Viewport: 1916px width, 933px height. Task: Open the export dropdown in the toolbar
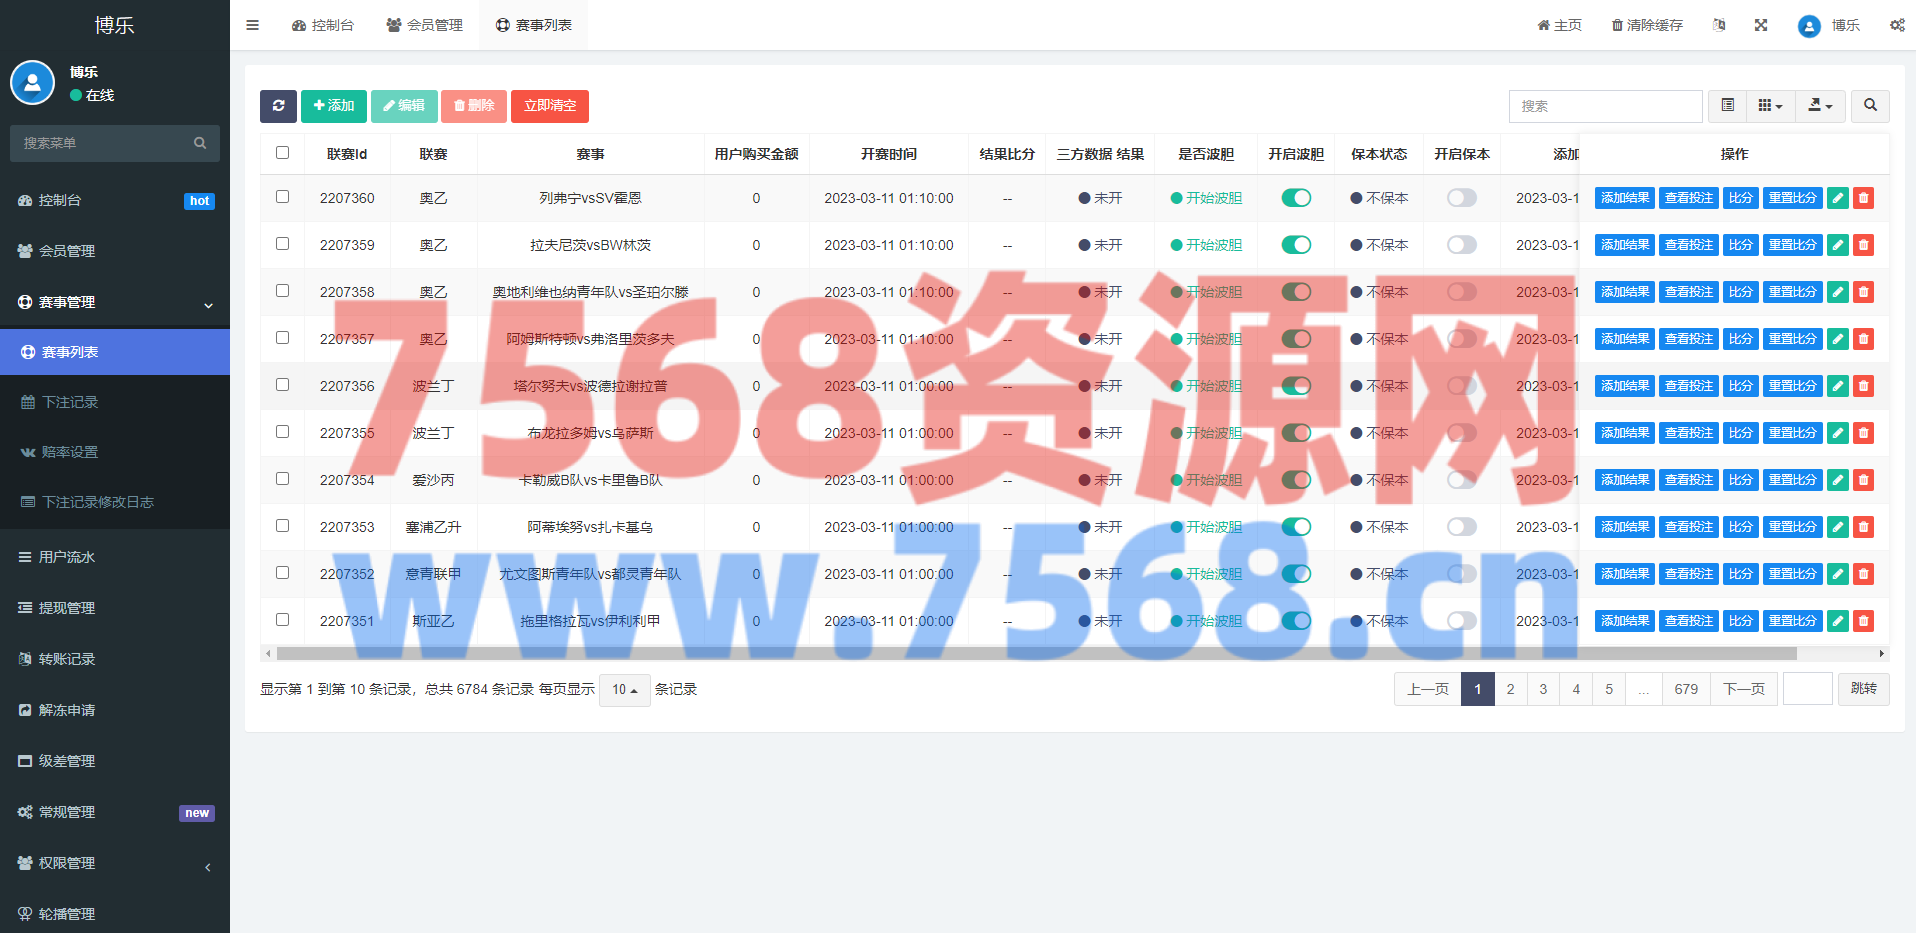pos(1820,106)
